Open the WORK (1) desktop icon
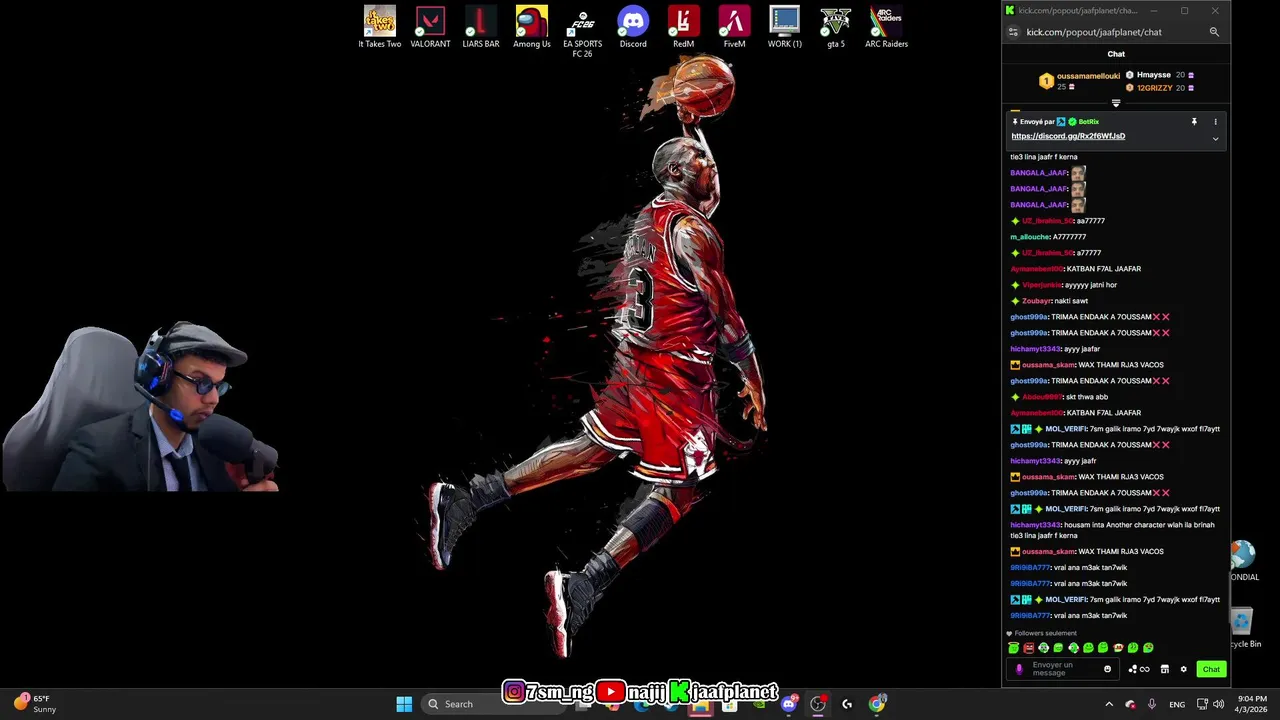 785,27
